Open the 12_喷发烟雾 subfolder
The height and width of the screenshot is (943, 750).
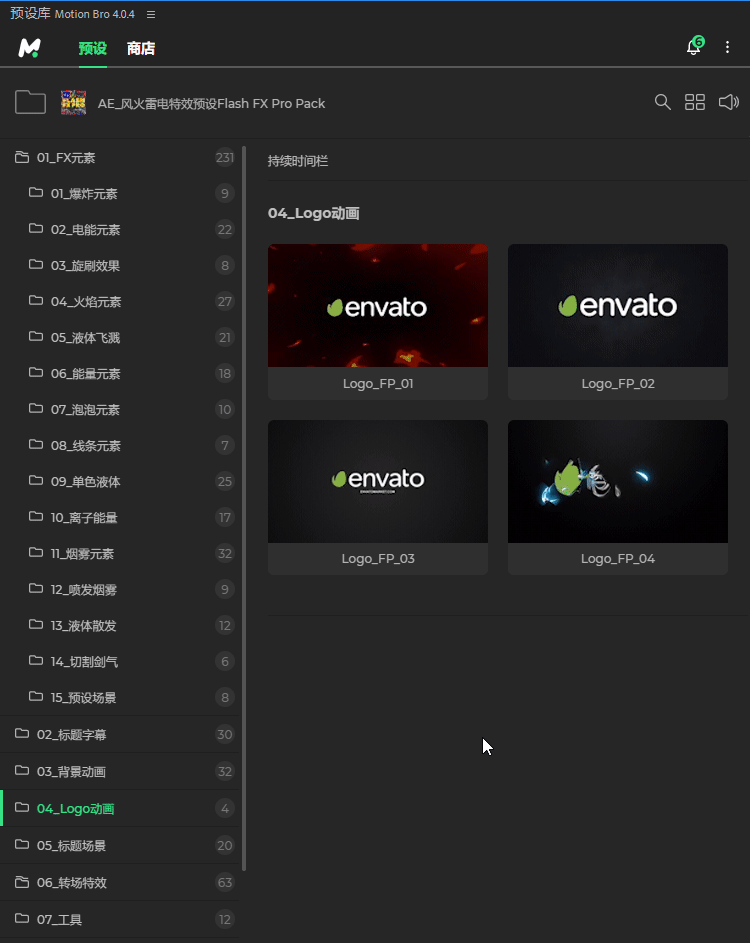(120, 589)
